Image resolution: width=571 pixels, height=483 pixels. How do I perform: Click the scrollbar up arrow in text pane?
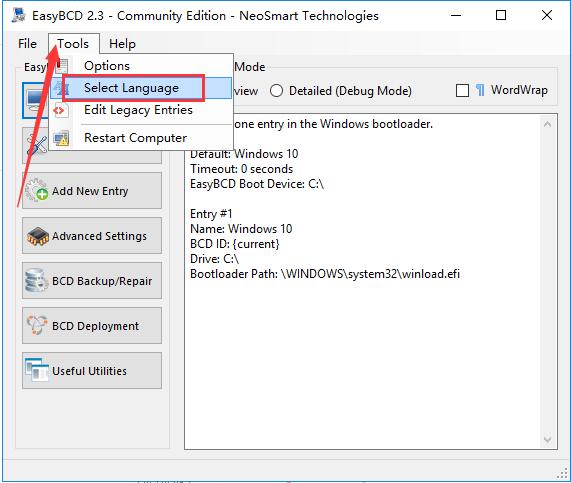(547, 124)
